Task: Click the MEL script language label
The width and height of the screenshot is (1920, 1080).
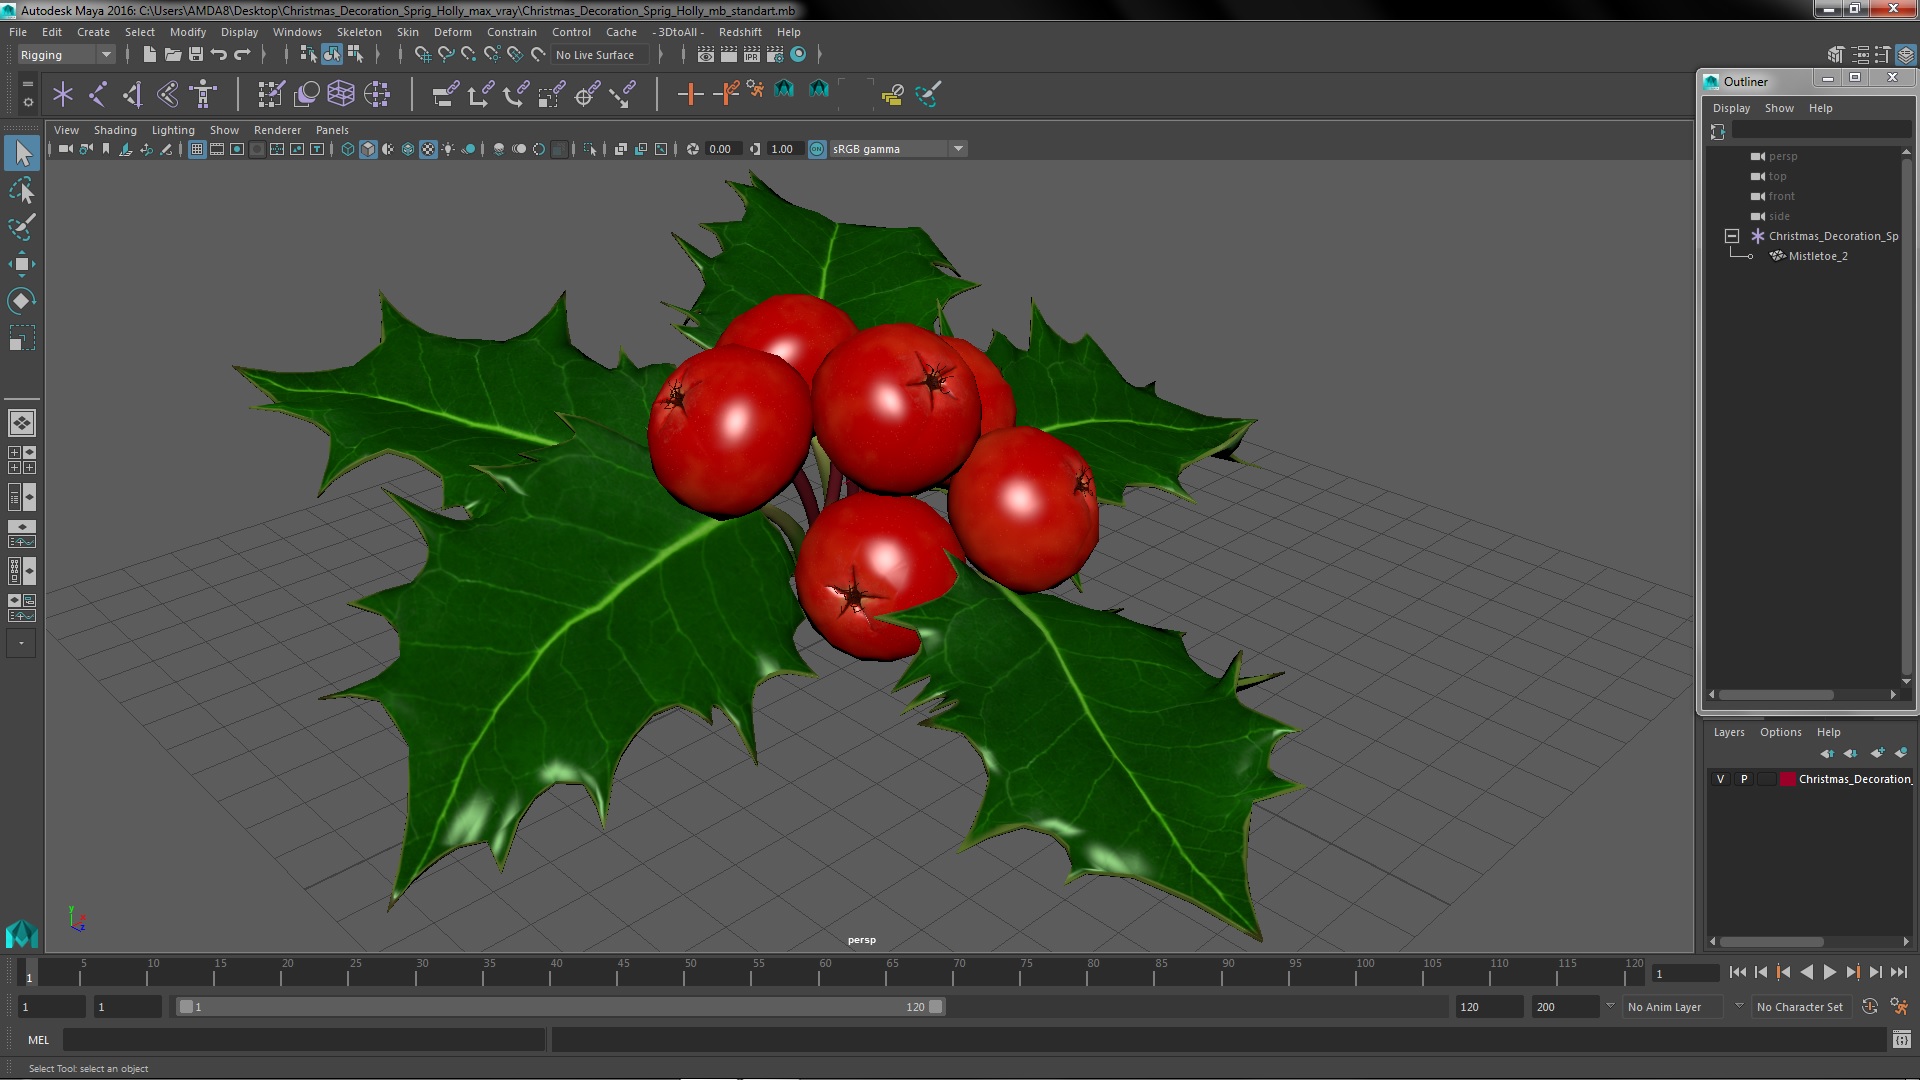Action: coord(38,1040)
